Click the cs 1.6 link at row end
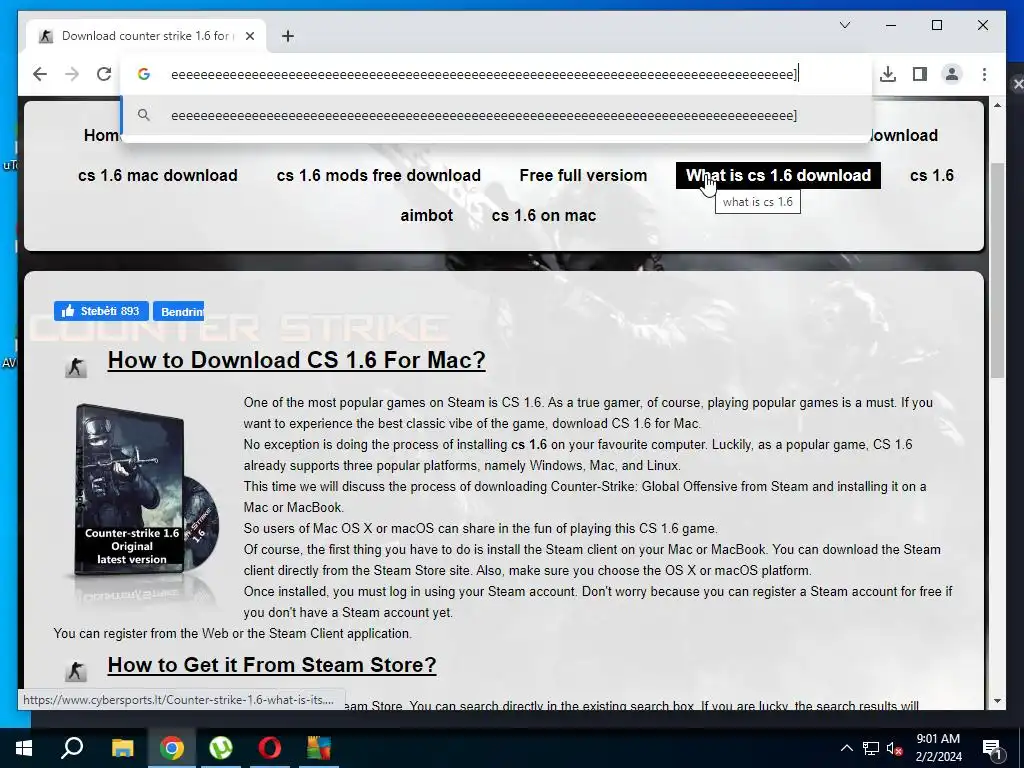Screen dimensions: 1024x768 tap(932, 175)
